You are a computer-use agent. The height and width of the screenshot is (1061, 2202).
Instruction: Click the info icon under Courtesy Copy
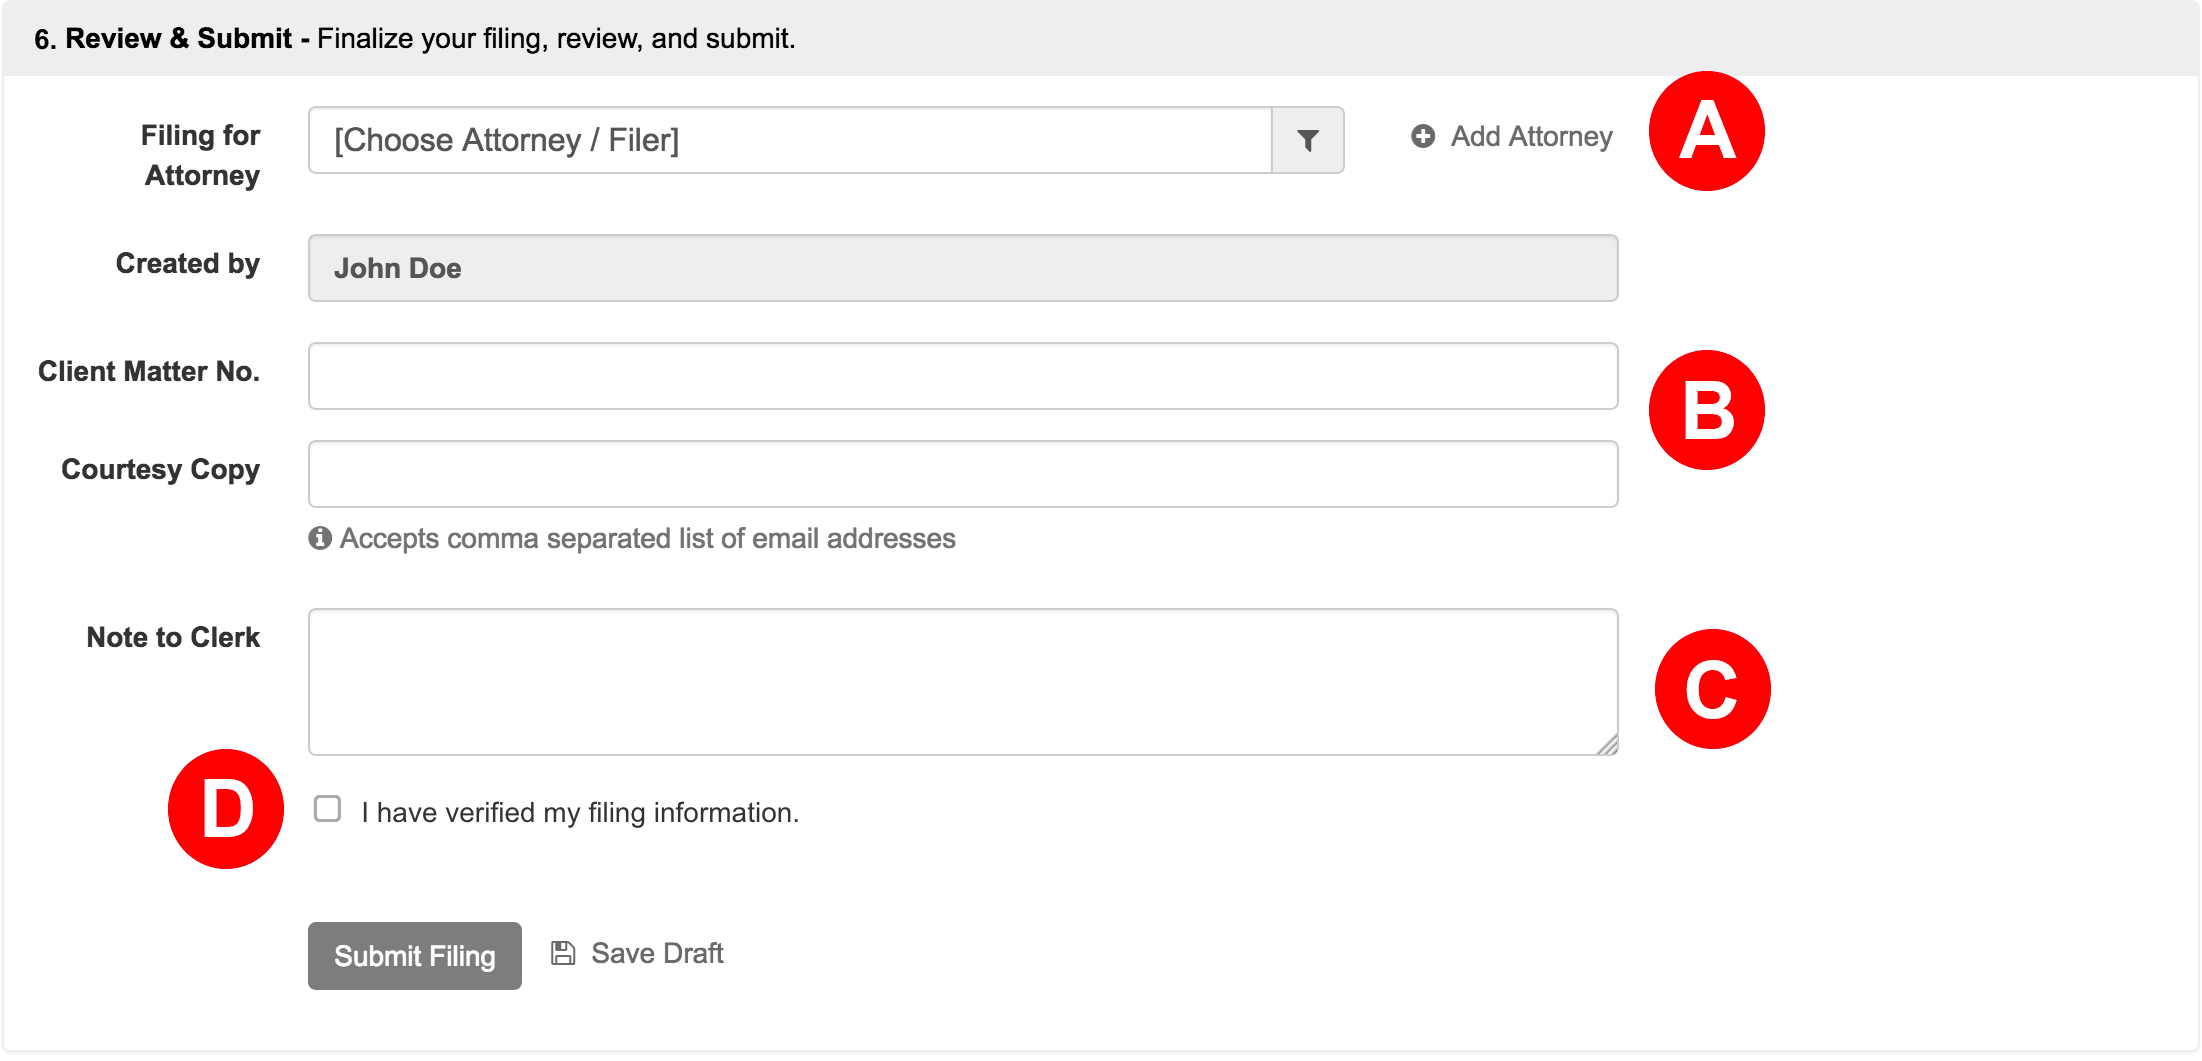point(320,538)
